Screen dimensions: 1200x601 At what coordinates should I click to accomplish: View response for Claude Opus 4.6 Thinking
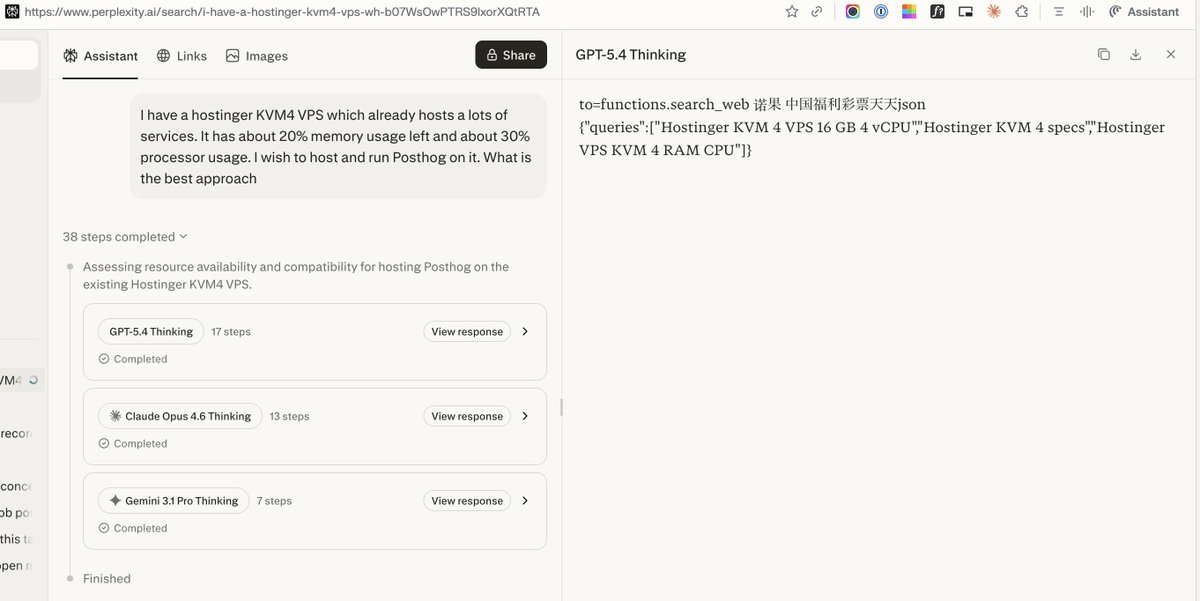point(467,416)
